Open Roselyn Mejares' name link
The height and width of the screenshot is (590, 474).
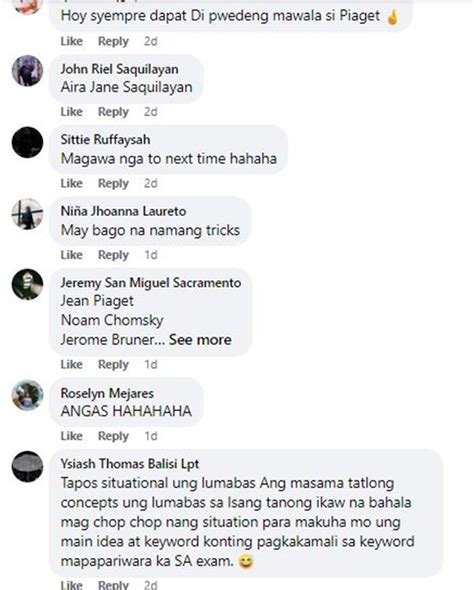coord(107,393)
